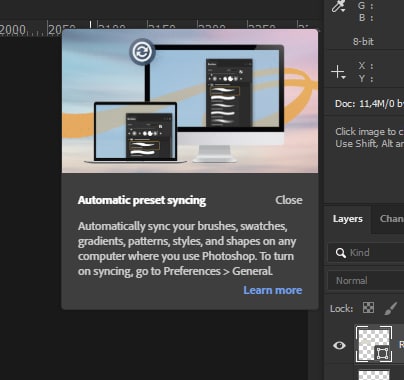The width and height of the screenshot is (404, 380).
Task: Click the Automatic preset syncing heading
Action: [142, 200]
